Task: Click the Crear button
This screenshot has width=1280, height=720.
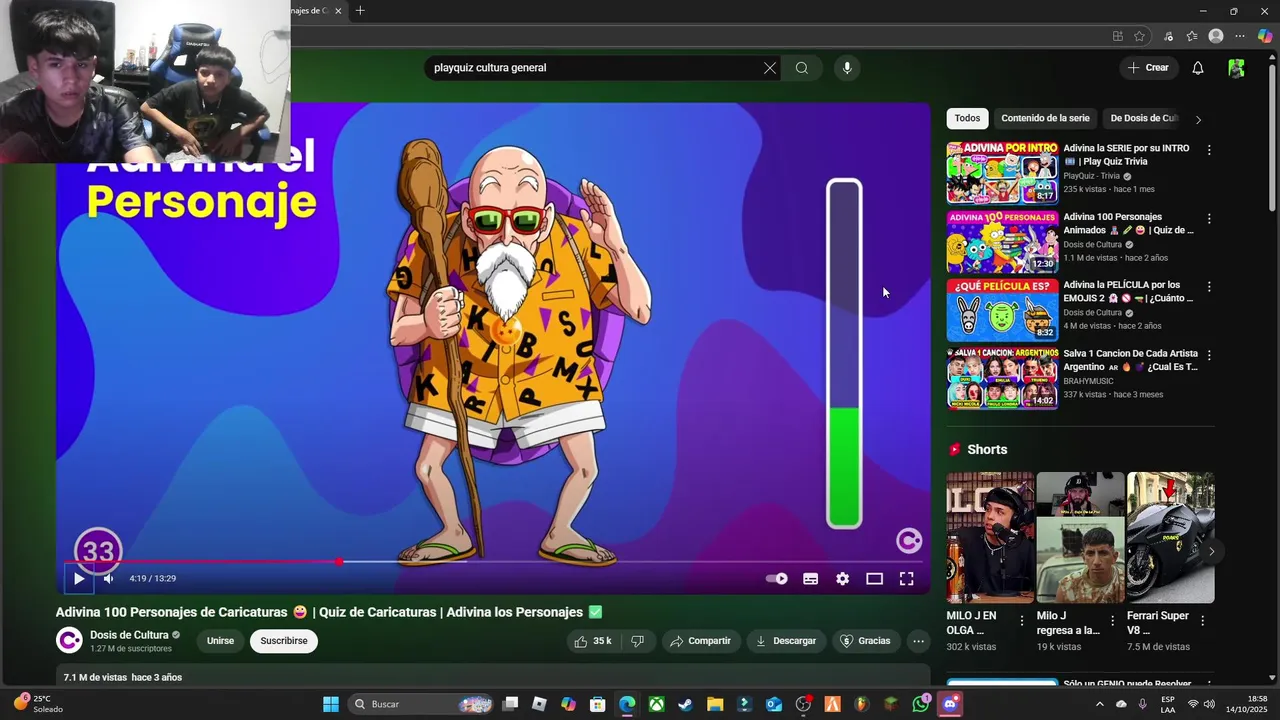Action: 1148,68
